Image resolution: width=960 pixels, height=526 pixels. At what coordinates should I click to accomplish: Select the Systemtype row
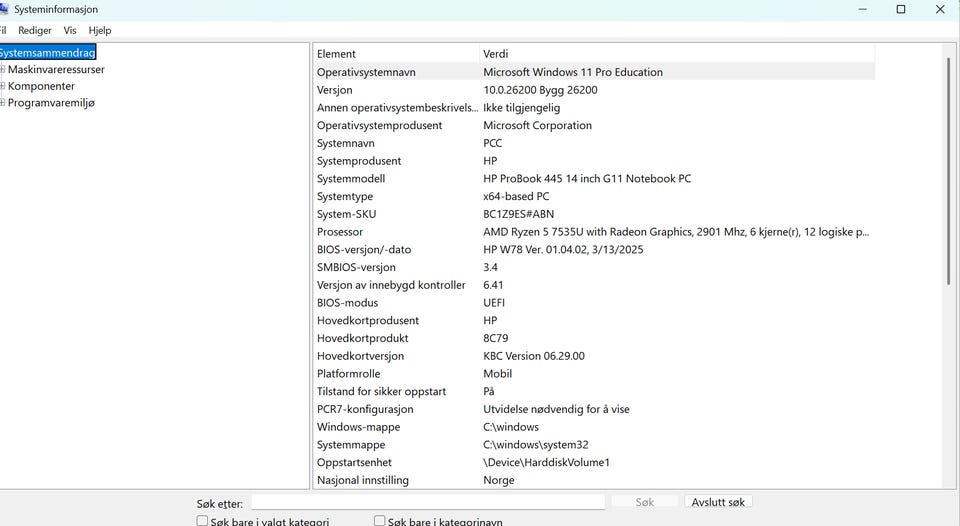pyautogui.click(x=594, y=197)
